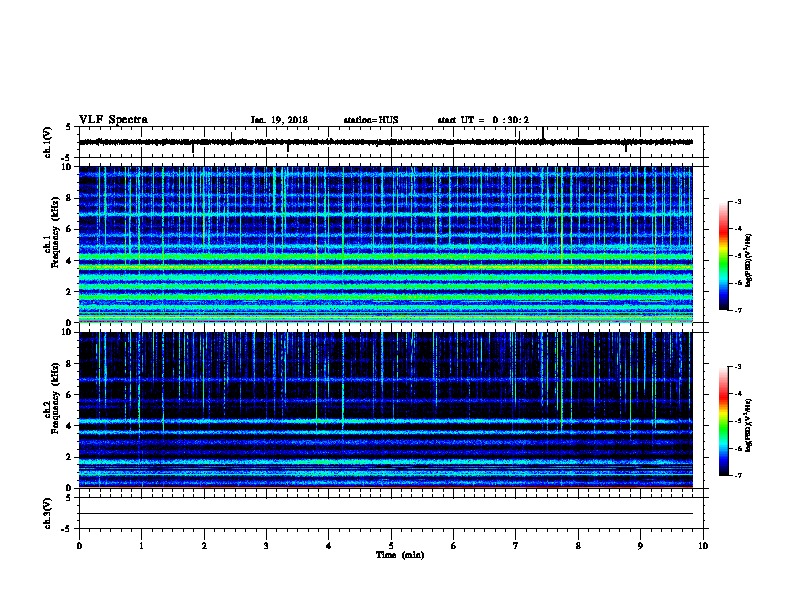
Task: Click the "Time (min)" axis title
Action: pos(400,555)
